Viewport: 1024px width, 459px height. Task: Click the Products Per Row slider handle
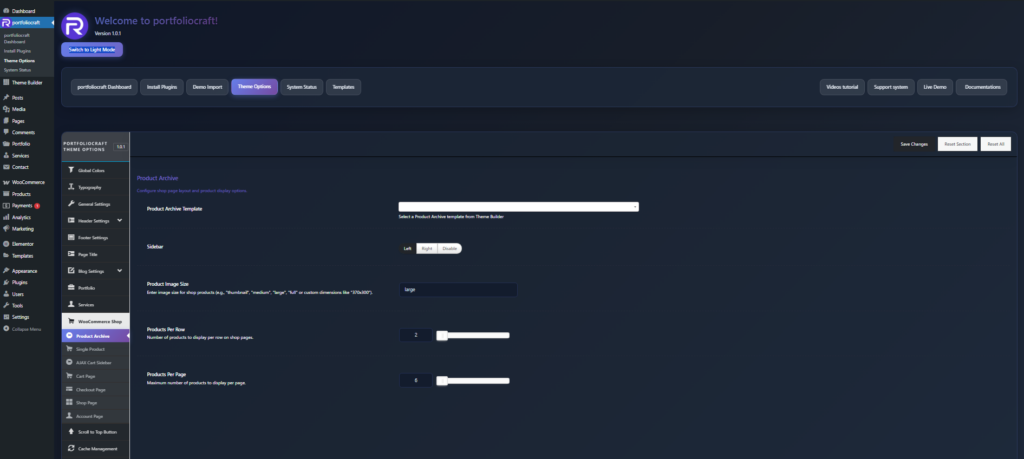(x=441, y=336)
